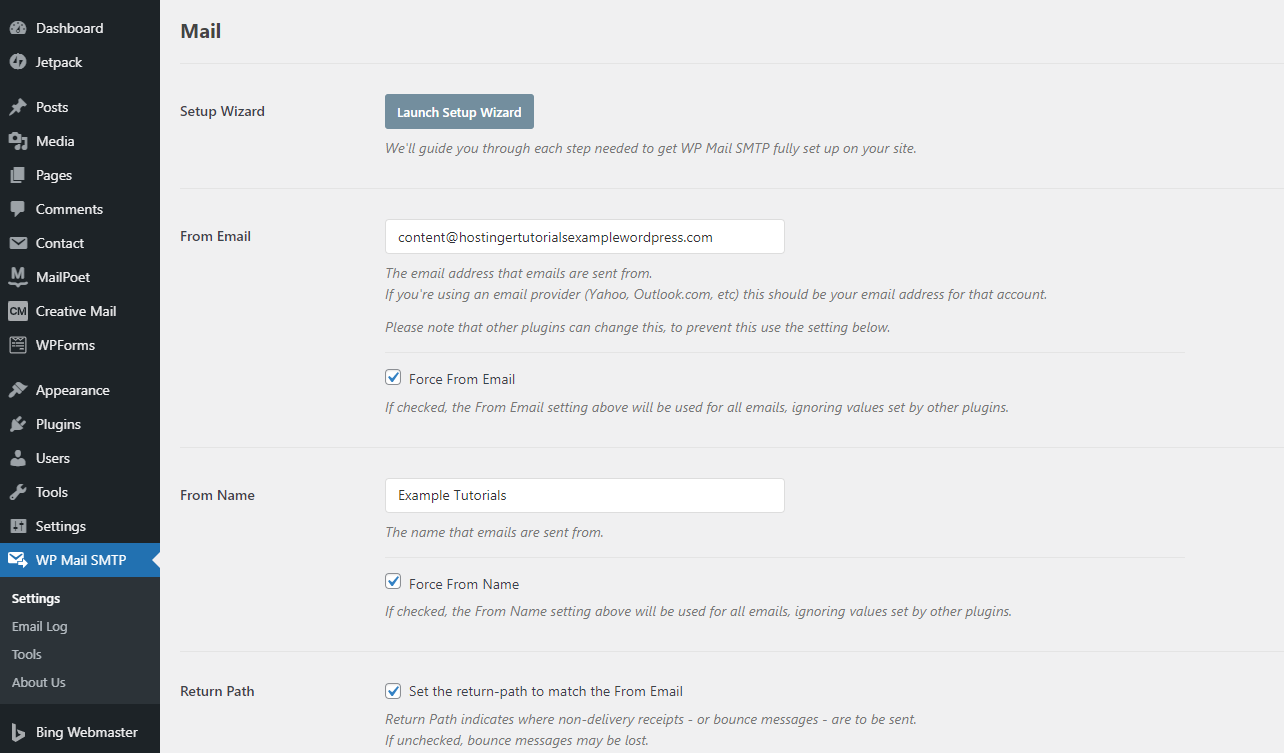
Task: Click the Bing Webmaster icon
Action: click(18, 732)
